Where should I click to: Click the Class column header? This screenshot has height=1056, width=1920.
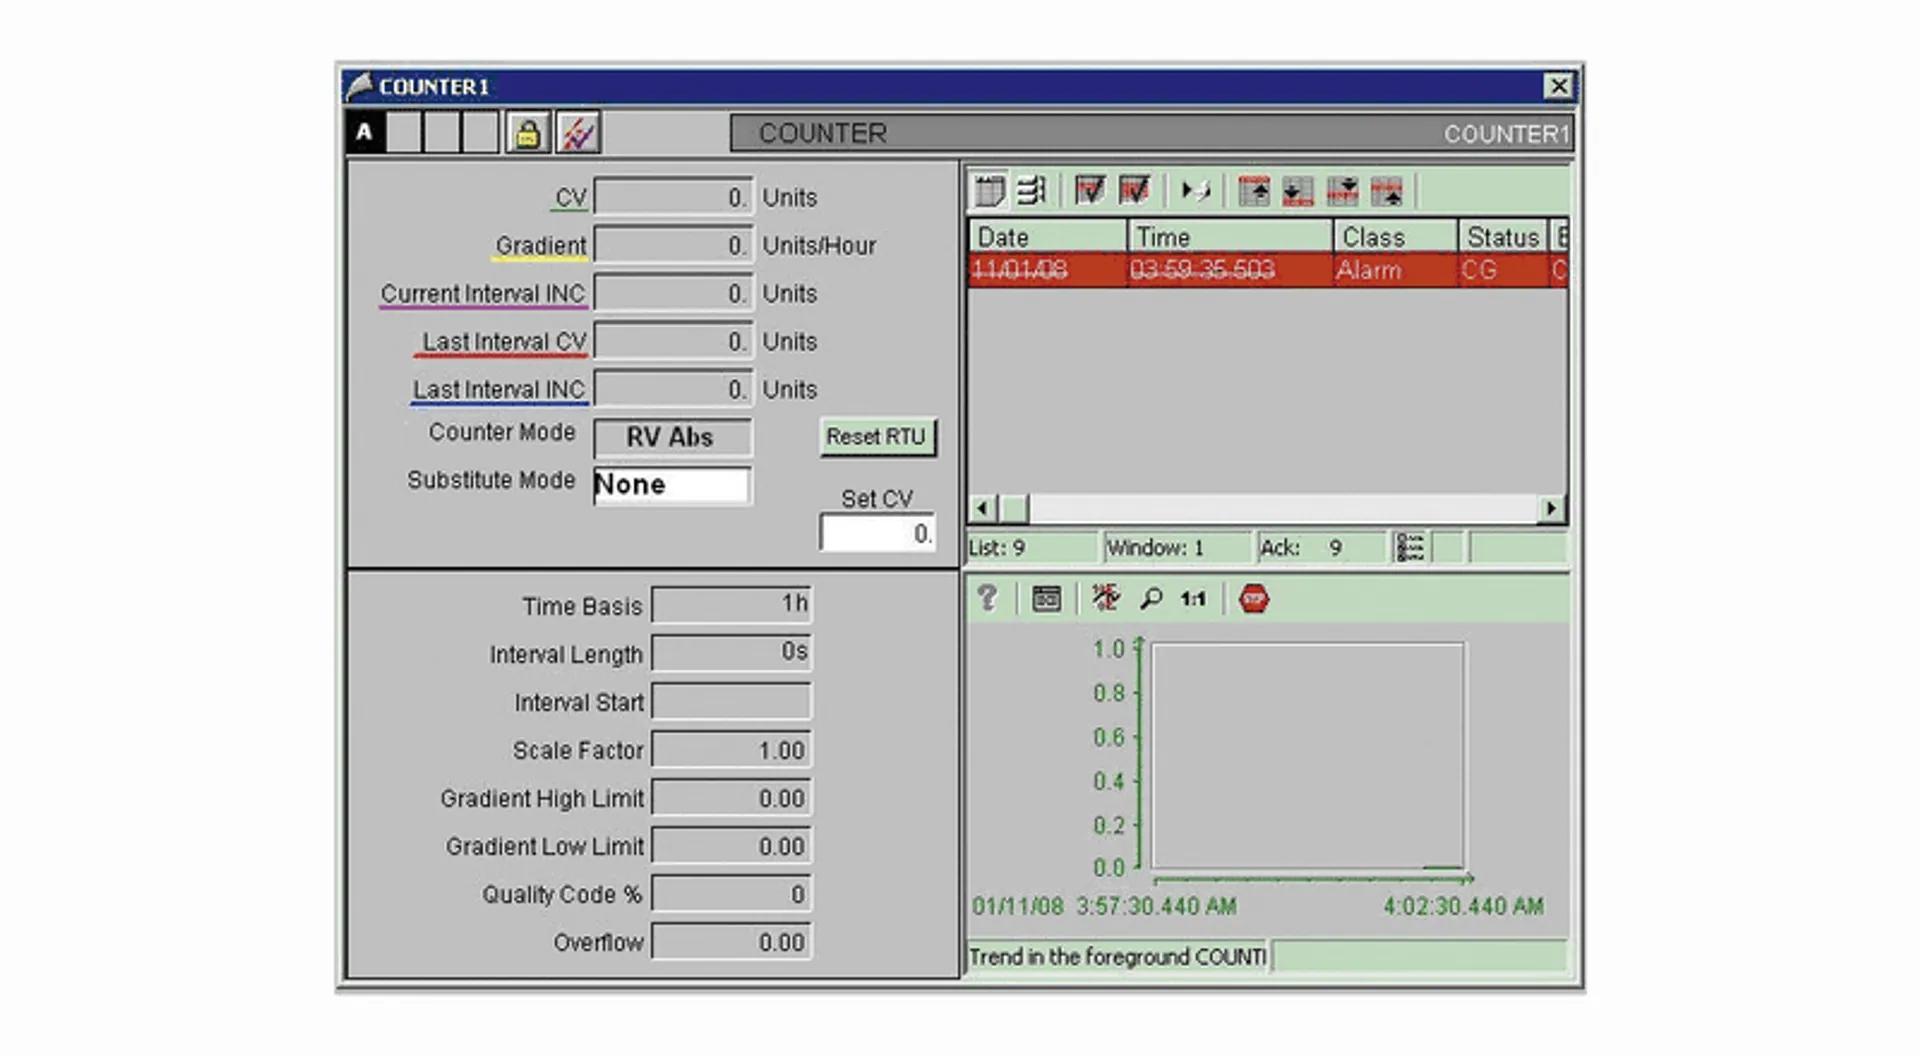[x=1395, y=237]
